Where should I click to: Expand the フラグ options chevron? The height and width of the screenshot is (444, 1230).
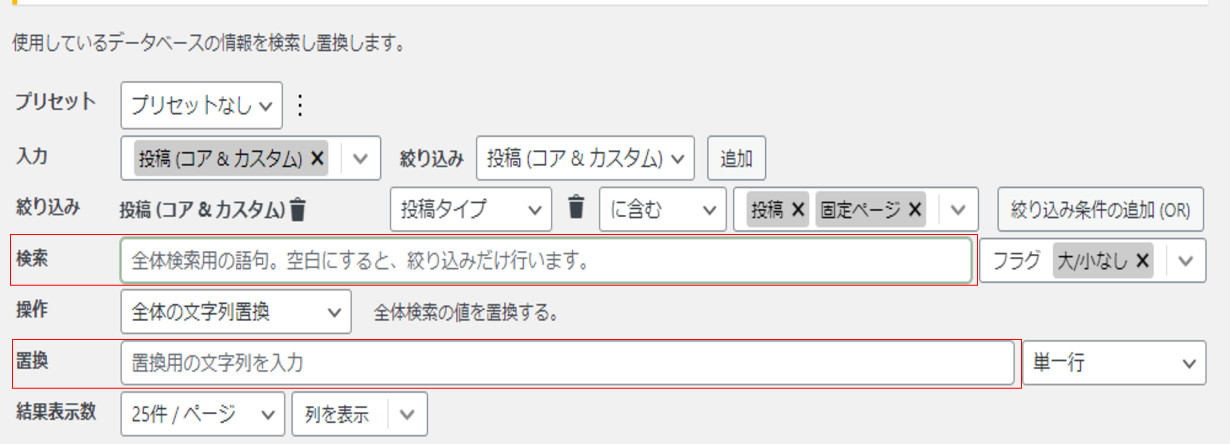tap(1186, 261)
